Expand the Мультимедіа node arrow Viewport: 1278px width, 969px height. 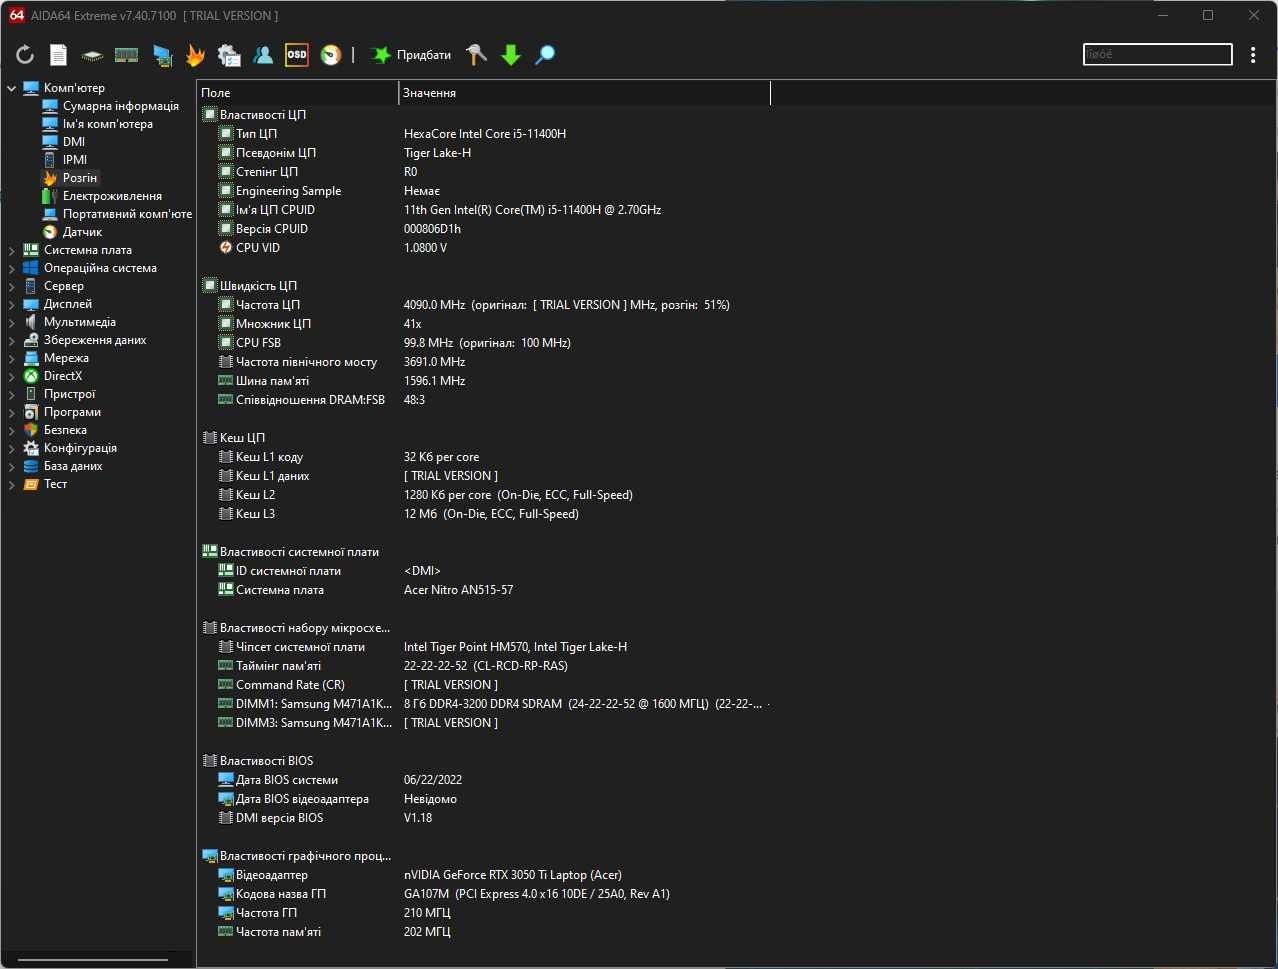pyautogui.click(x=11, y=322)
